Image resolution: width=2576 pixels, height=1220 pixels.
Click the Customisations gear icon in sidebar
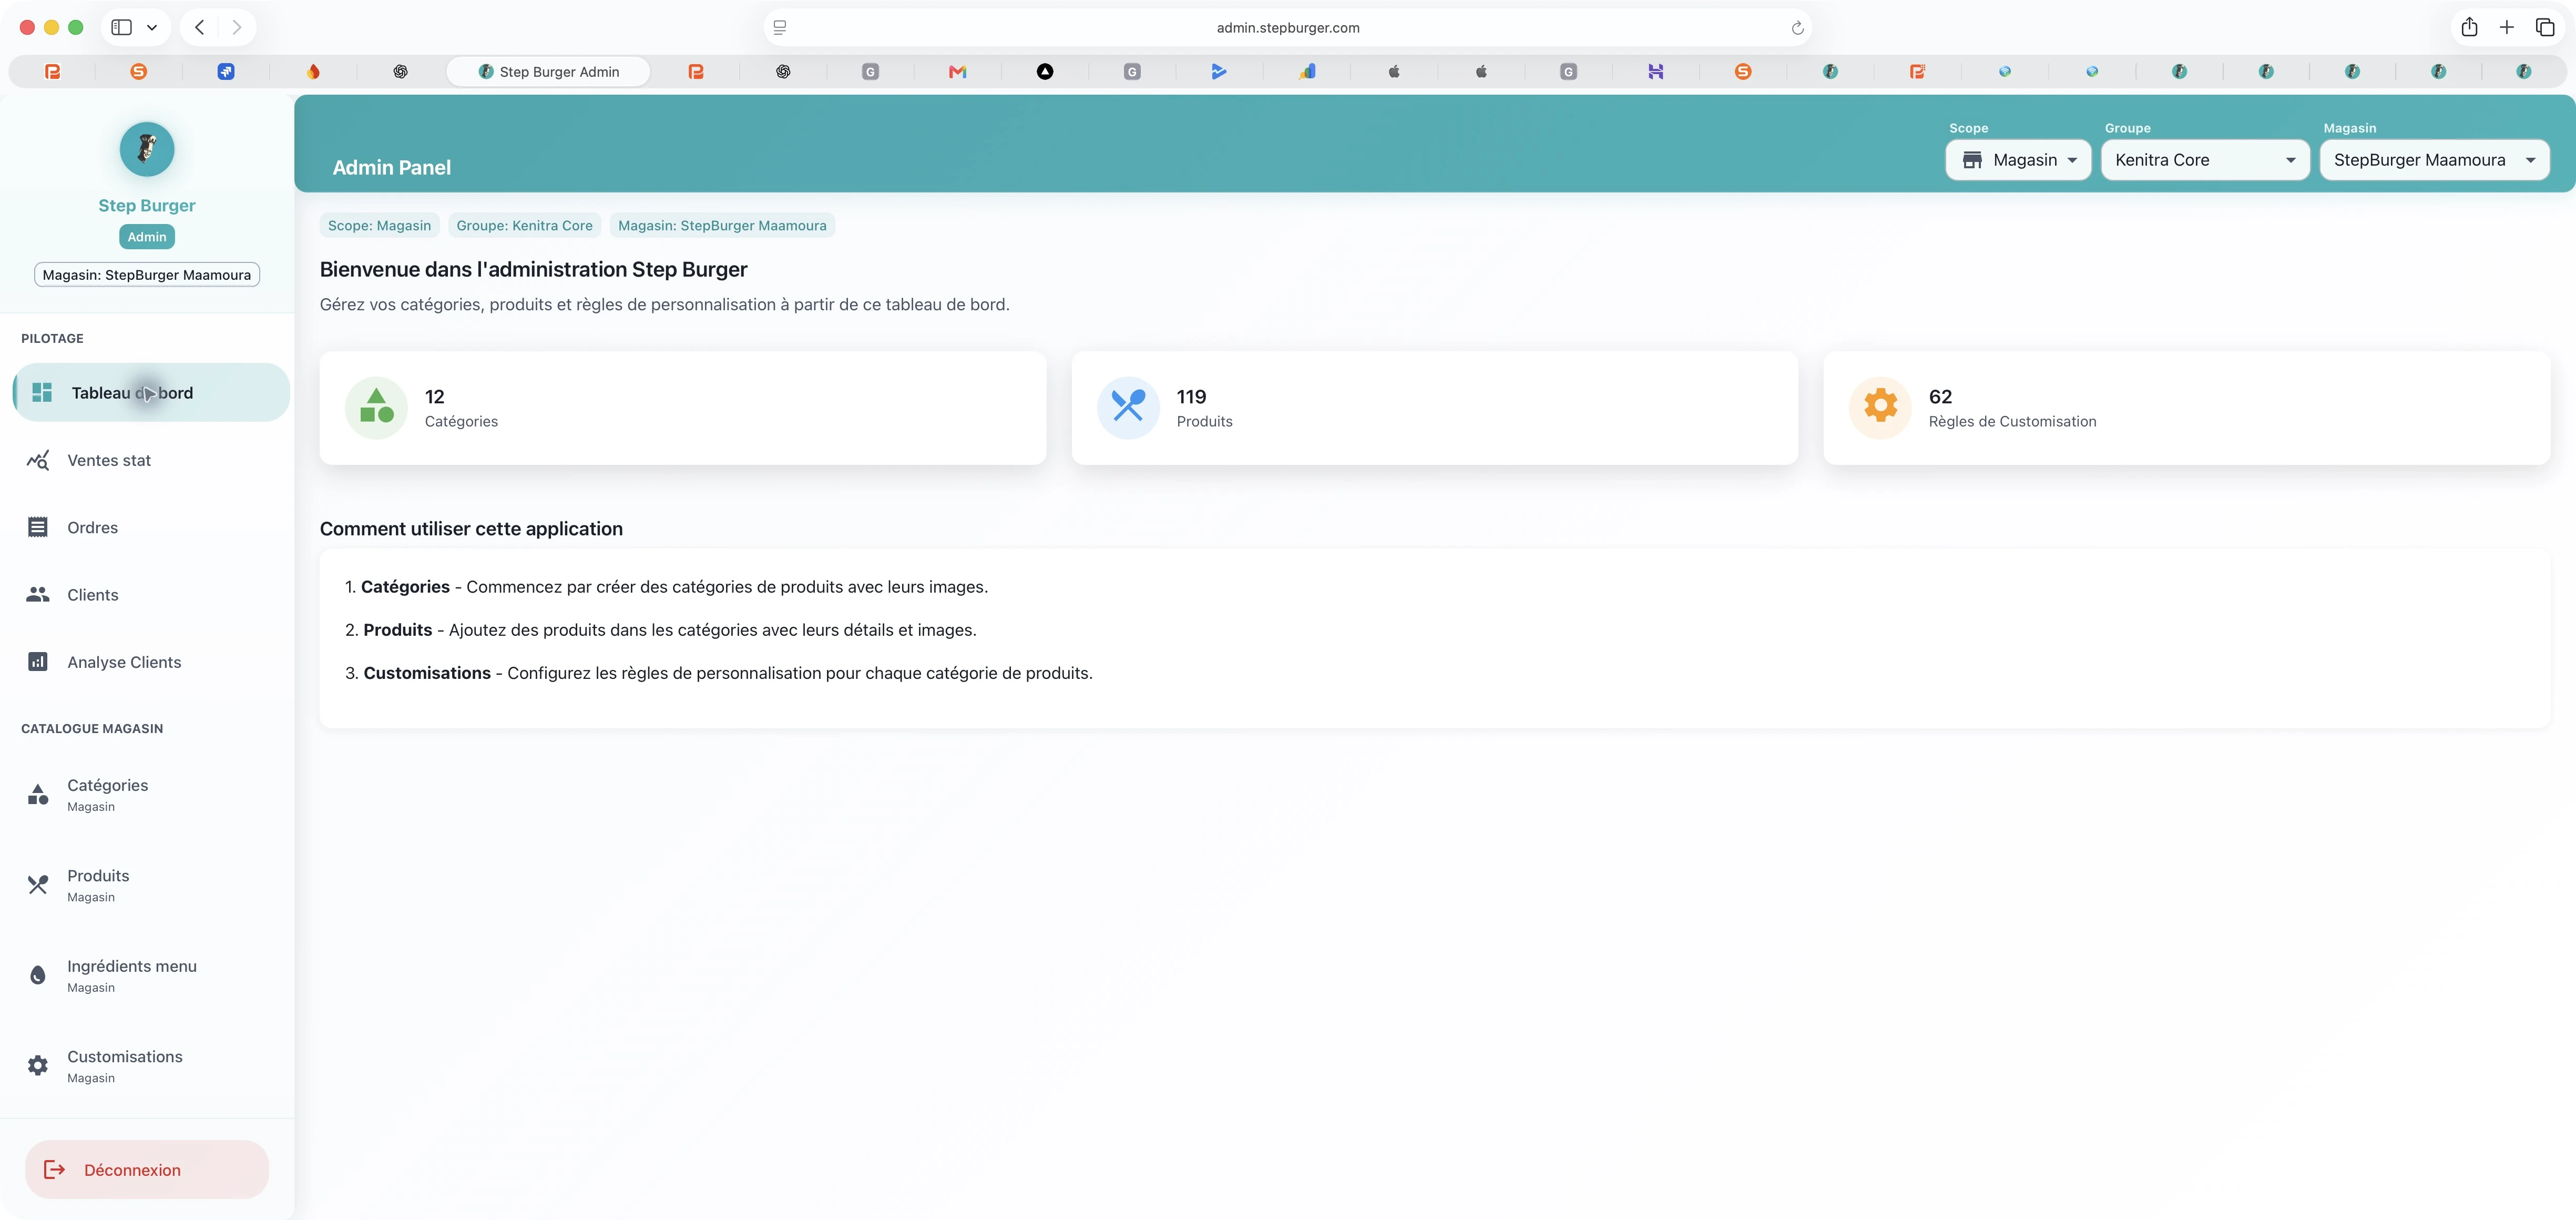pos(38,1065)
